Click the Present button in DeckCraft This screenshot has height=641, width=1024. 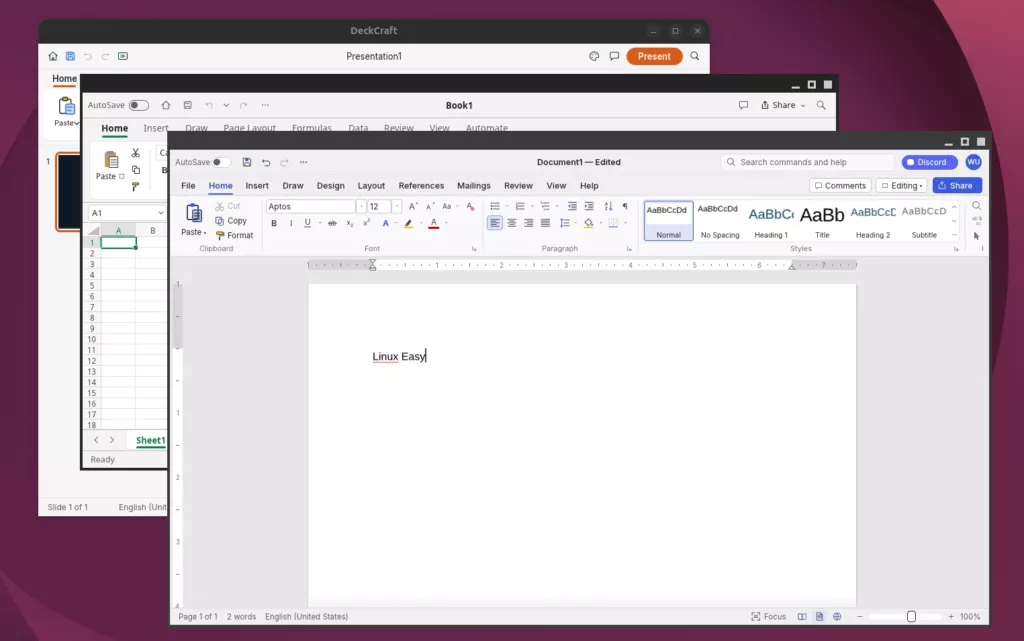point(654,56)
